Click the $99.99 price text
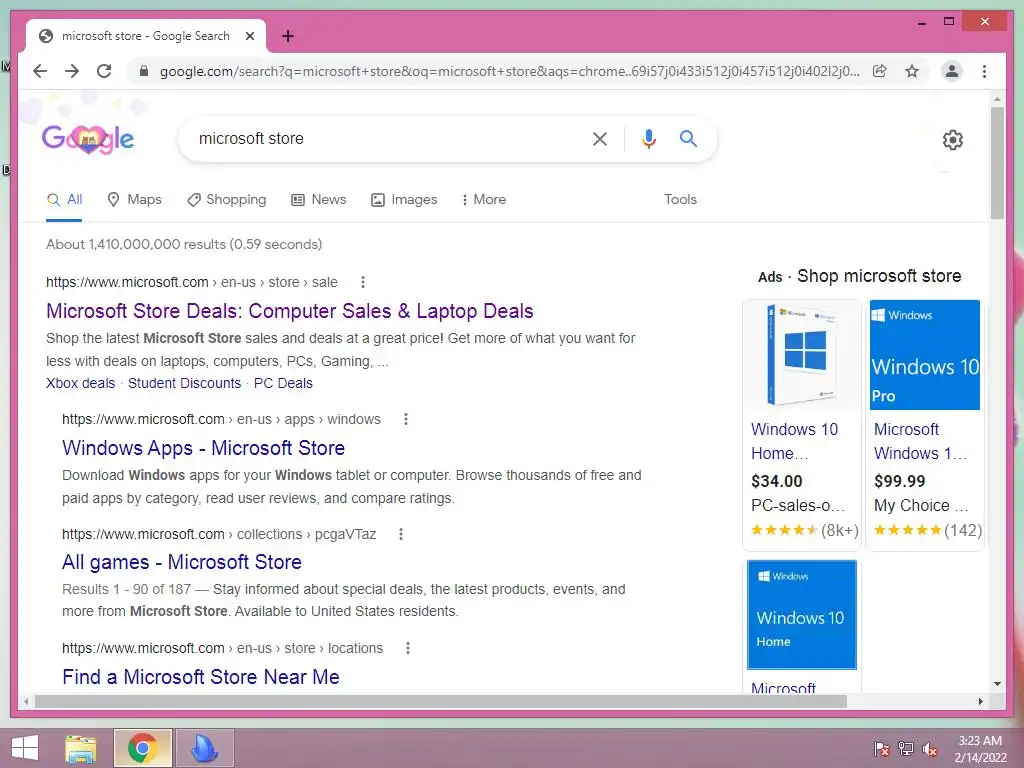 pos(899,481)
